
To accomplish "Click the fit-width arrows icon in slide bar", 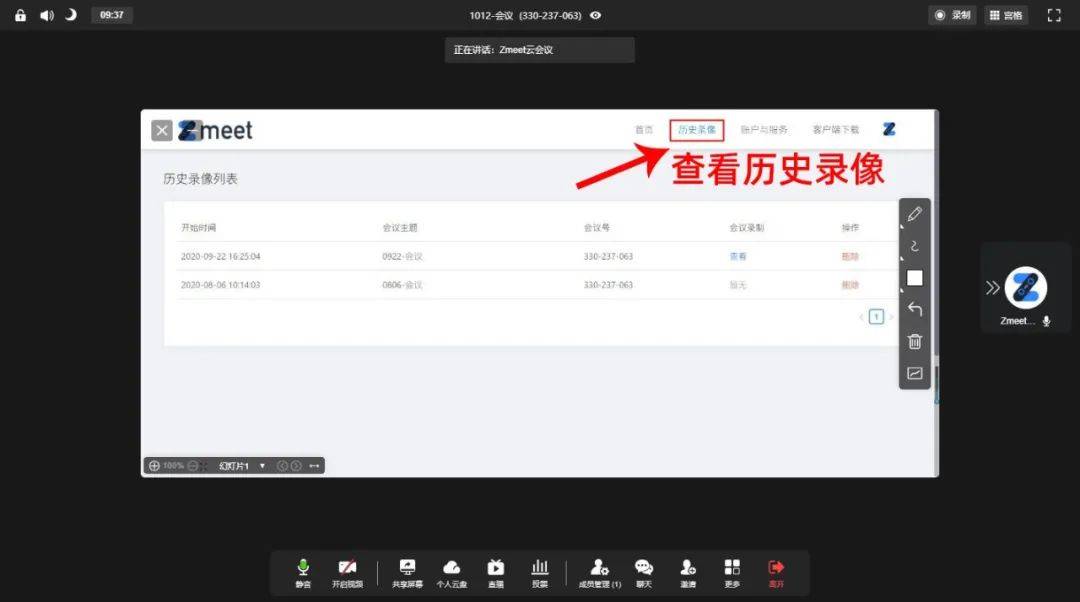I will coord(314,466).
